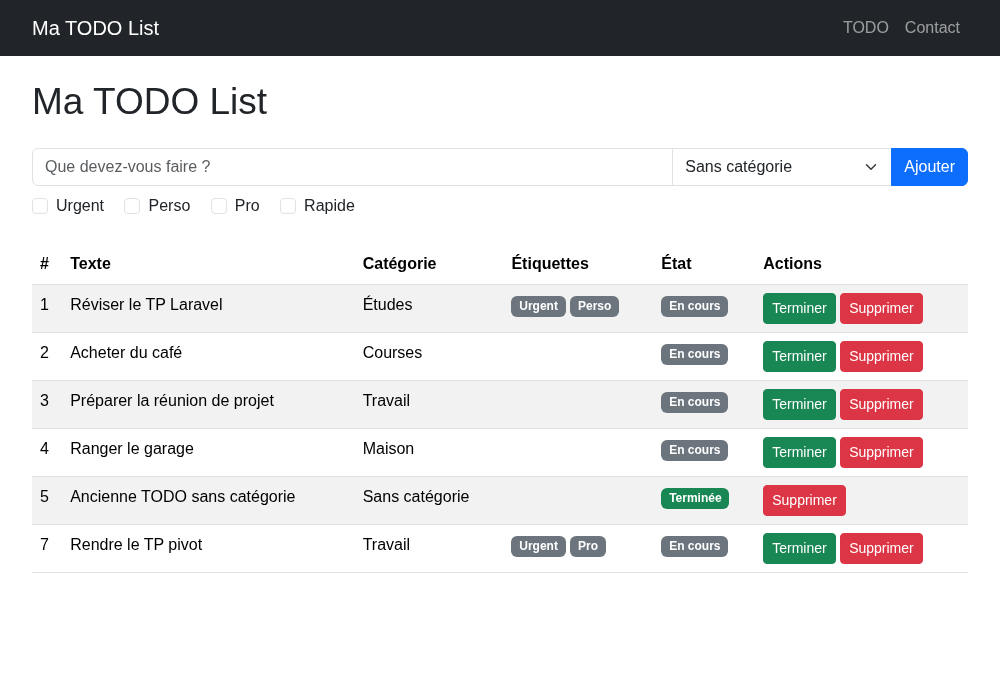Select the 'Acheter du café' text
1000x700 pixels.
click(x=126, y=353)
